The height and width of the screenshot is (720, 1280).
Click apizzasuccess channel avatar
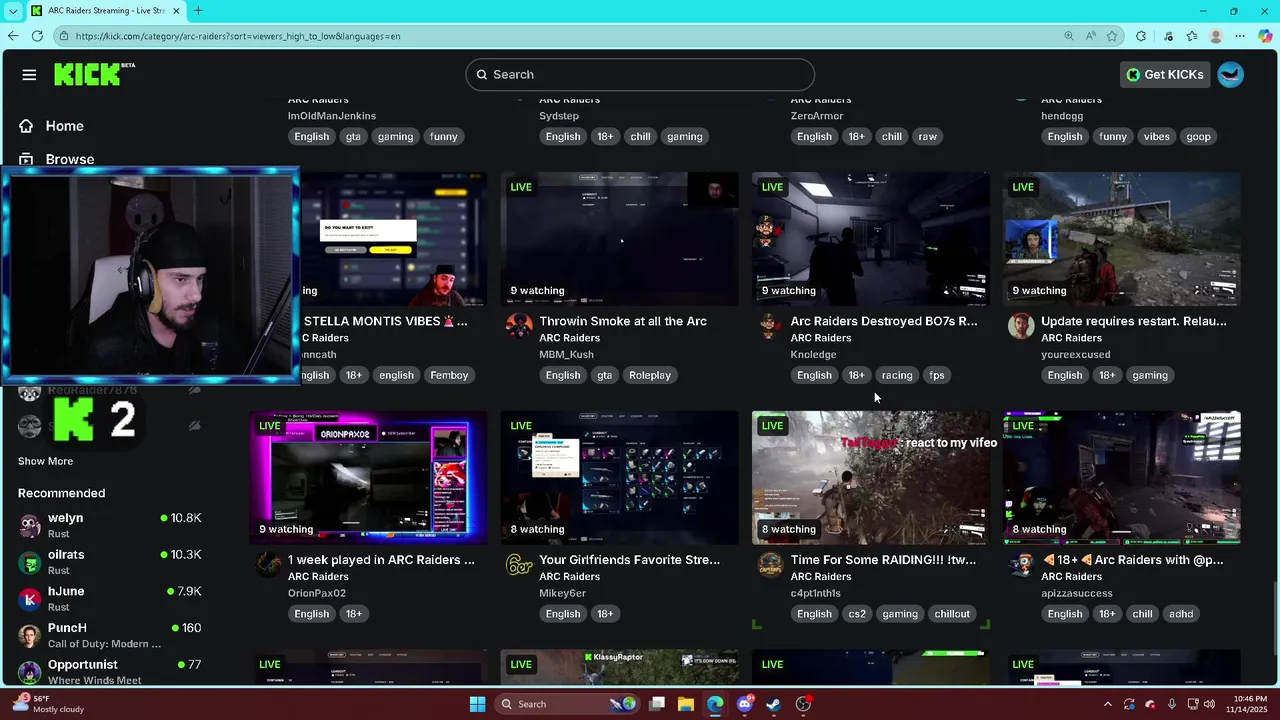point(1020,565)
